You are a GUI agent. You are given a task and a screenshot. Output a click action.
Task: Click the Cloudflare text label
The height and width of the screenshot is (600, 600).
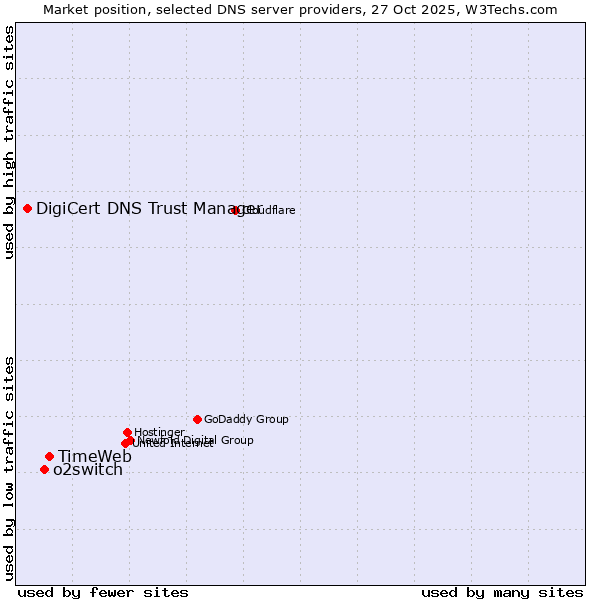270,210
